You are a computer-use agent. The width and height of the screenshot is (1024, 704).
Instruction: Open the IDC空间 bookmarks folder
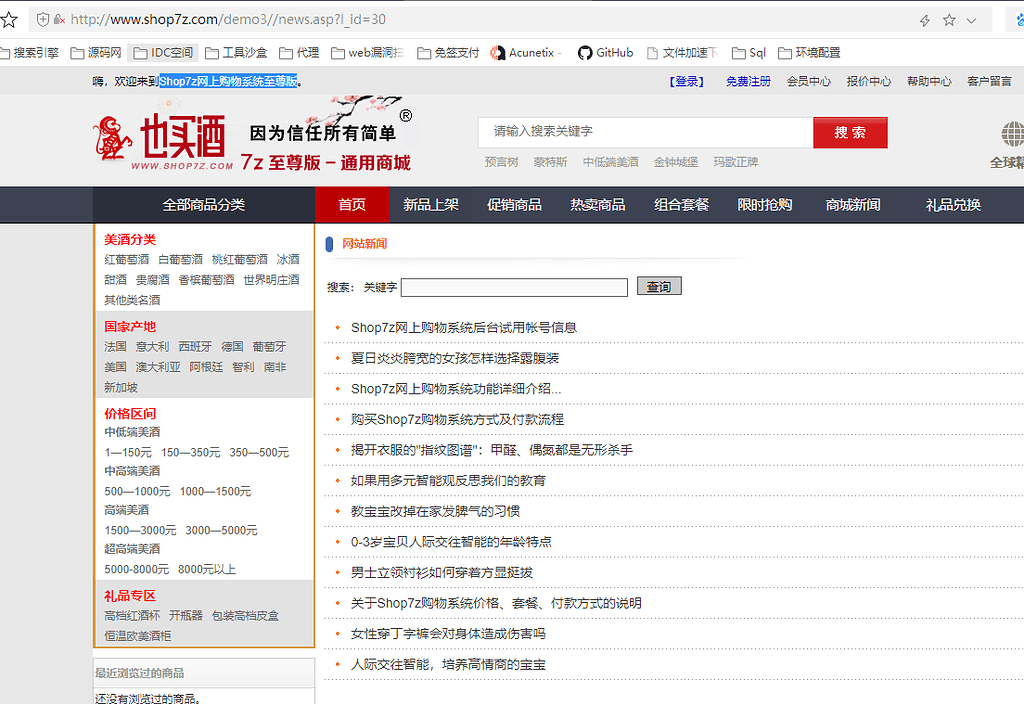click(163, 52)
